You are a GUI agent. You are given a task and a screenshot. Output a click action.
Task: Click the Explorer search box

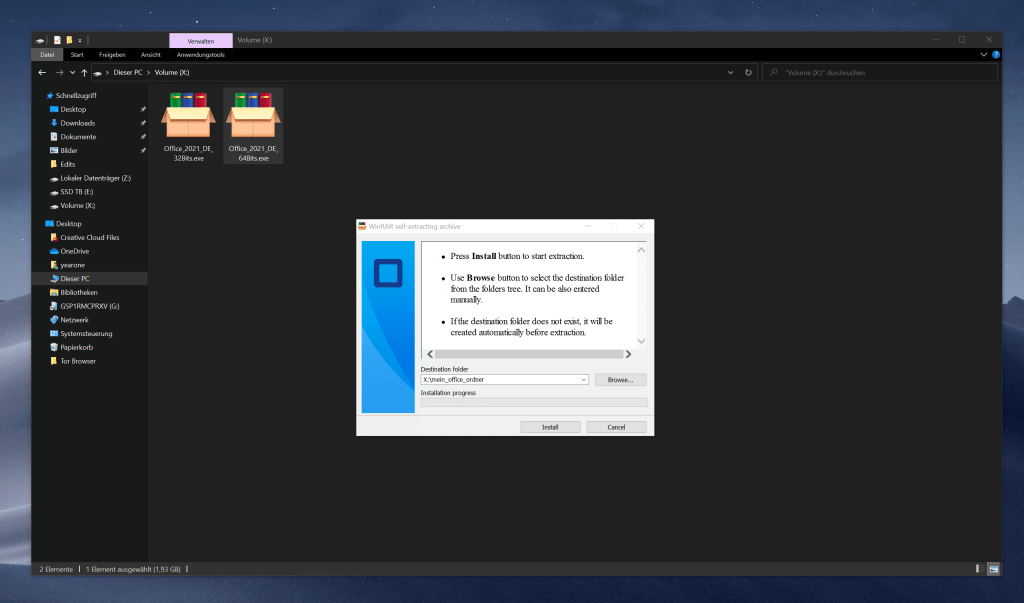[x=880, y=73]
